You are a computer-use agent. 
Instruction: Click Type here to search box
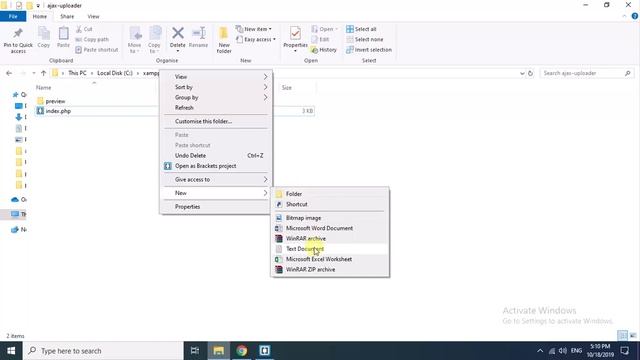click(x=103, y=351)
